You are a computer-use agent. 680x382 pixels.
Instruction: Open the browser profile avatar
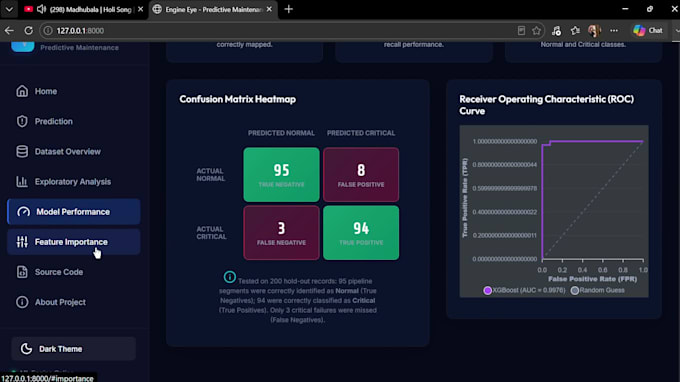pos(594,30)
